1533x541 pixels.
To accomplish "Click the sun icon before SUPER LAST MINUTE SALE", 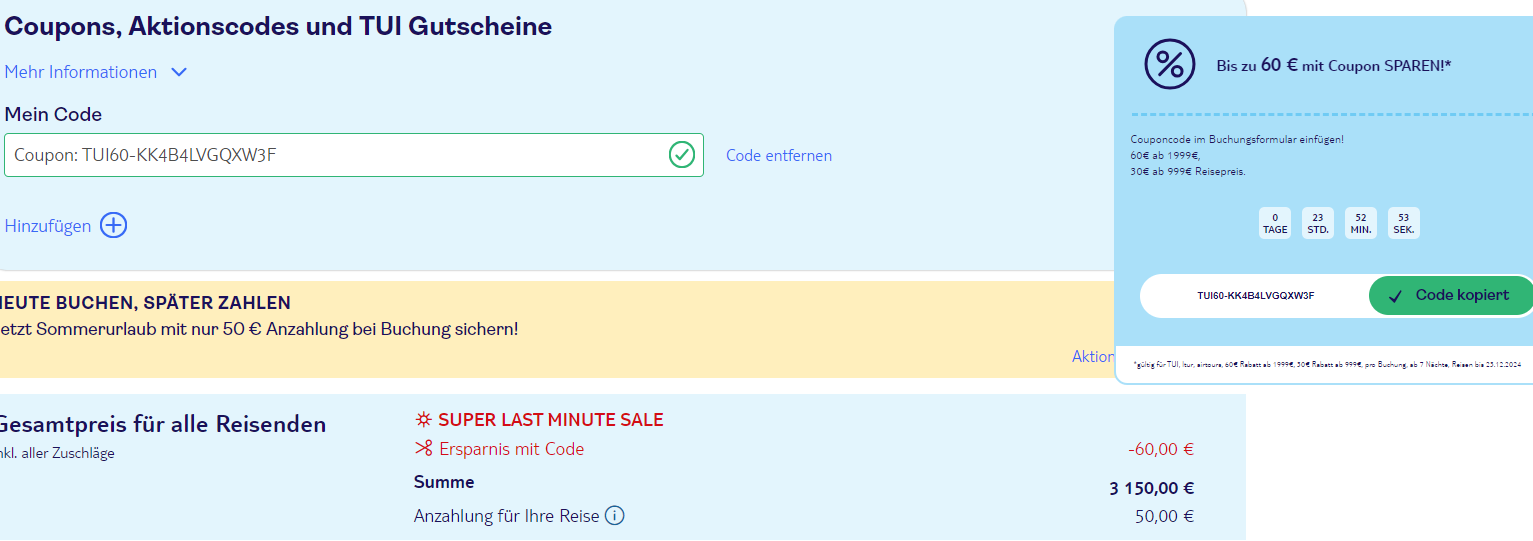I will click(424, 420).
